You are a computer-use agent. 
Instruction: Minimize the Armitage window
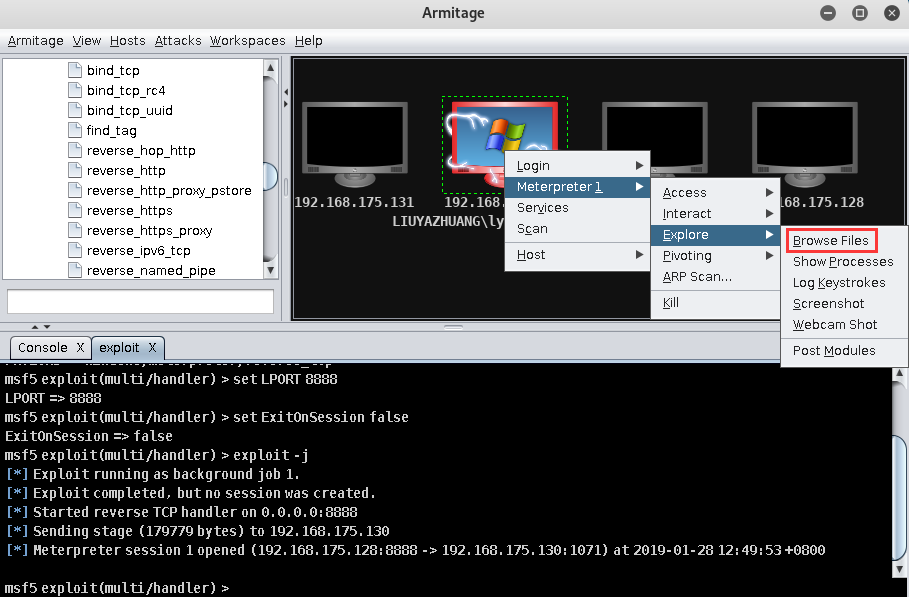tap(828, 13)
